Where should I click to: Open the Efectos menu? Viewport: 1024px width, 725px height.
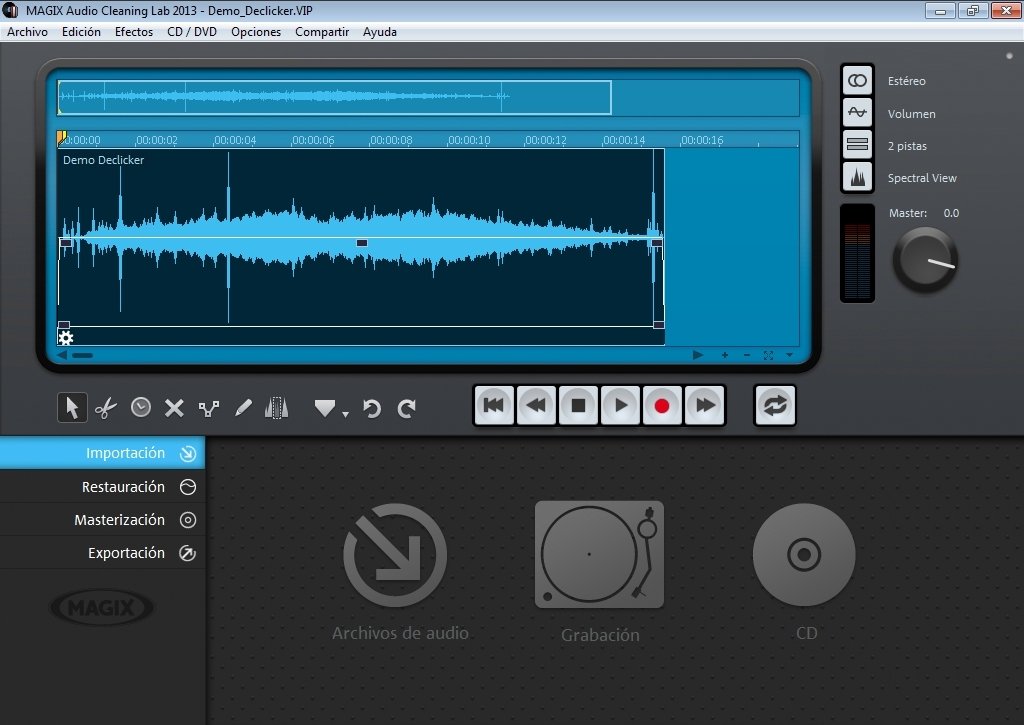pos(134,32)
